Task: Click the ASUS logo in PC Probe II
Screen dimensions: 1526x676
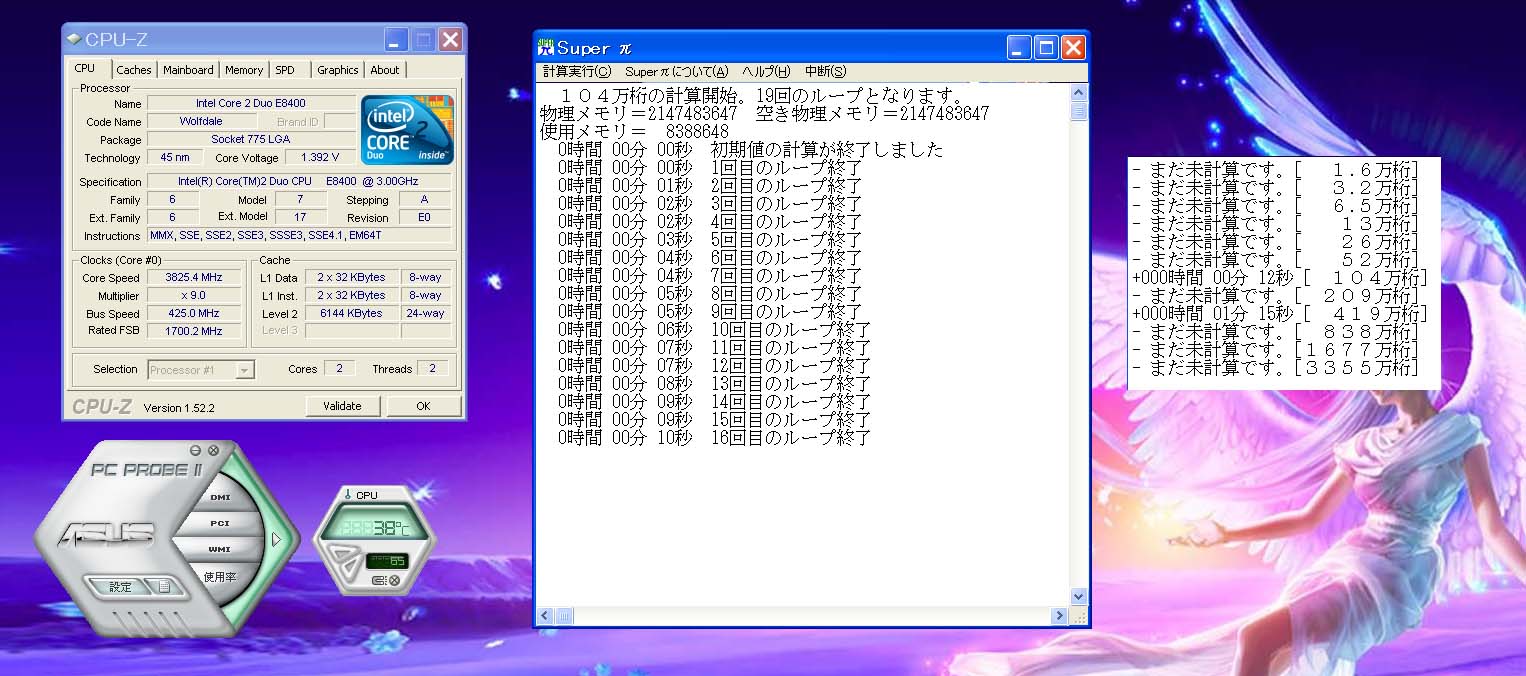Action: [106, 536]
